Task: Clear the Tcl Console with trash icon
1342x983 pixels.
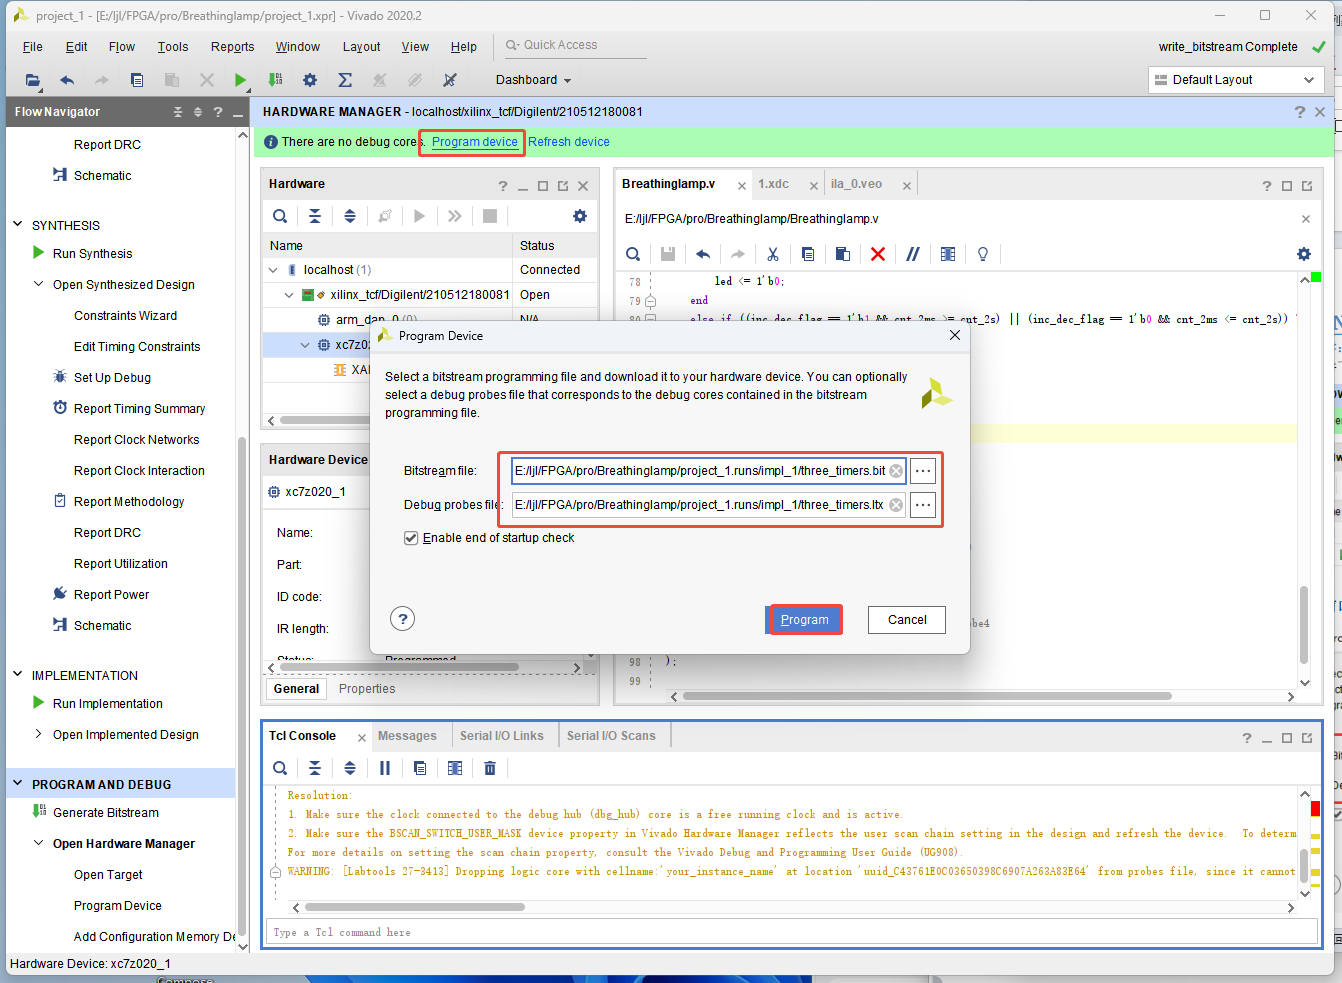Action: pyautogui.click(x=490, y=768)
